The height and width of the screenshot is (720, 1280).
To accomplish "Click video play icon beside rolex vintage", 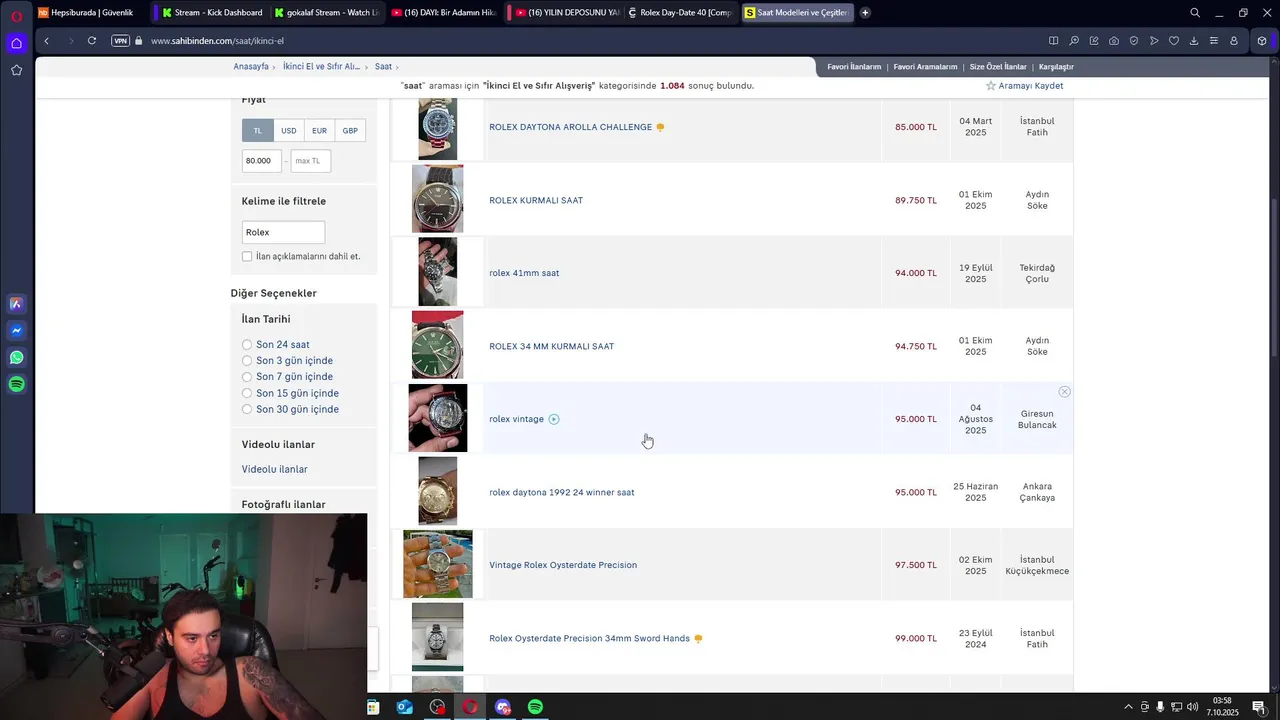I will (554, 419).
